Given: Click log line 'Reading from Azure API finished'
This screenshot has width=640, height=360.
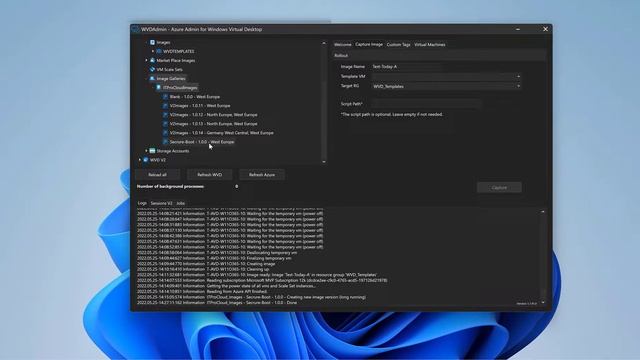Looking at the screenshot, I should point(202,291).
